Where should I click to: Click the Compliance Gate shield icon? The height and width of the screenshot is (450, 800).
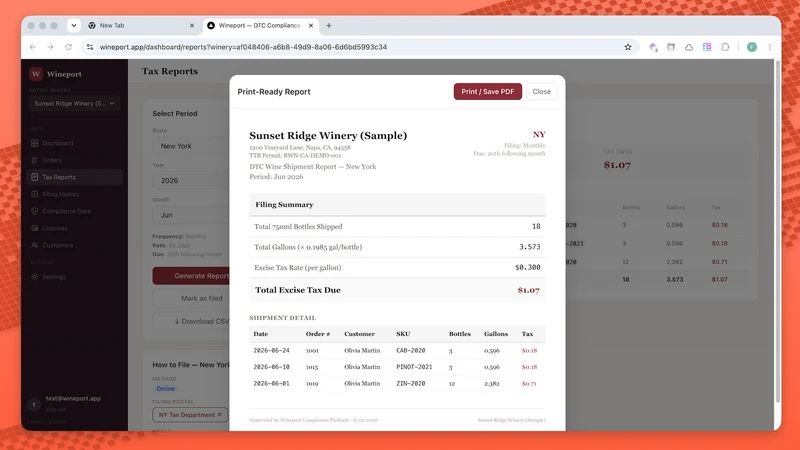click(35, 211)
